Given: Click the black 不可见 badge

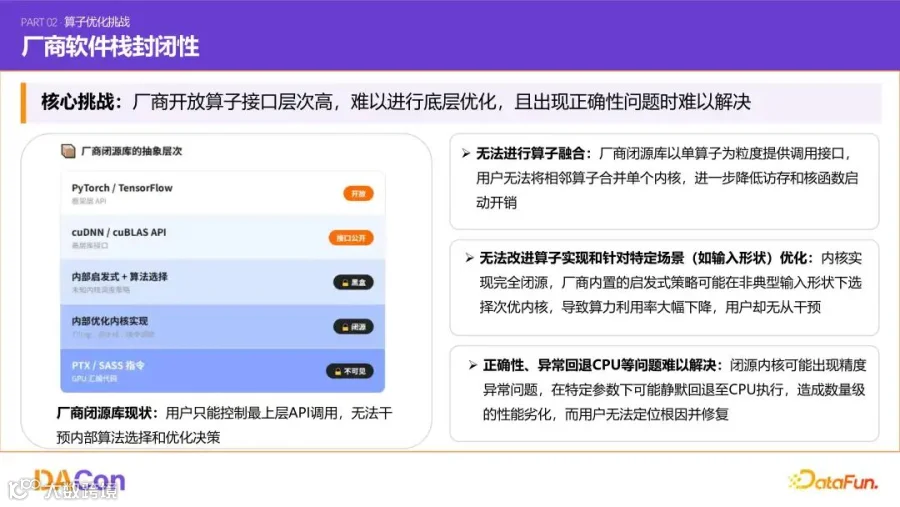Looking at the screenshot, I should [x=350, y=371].
